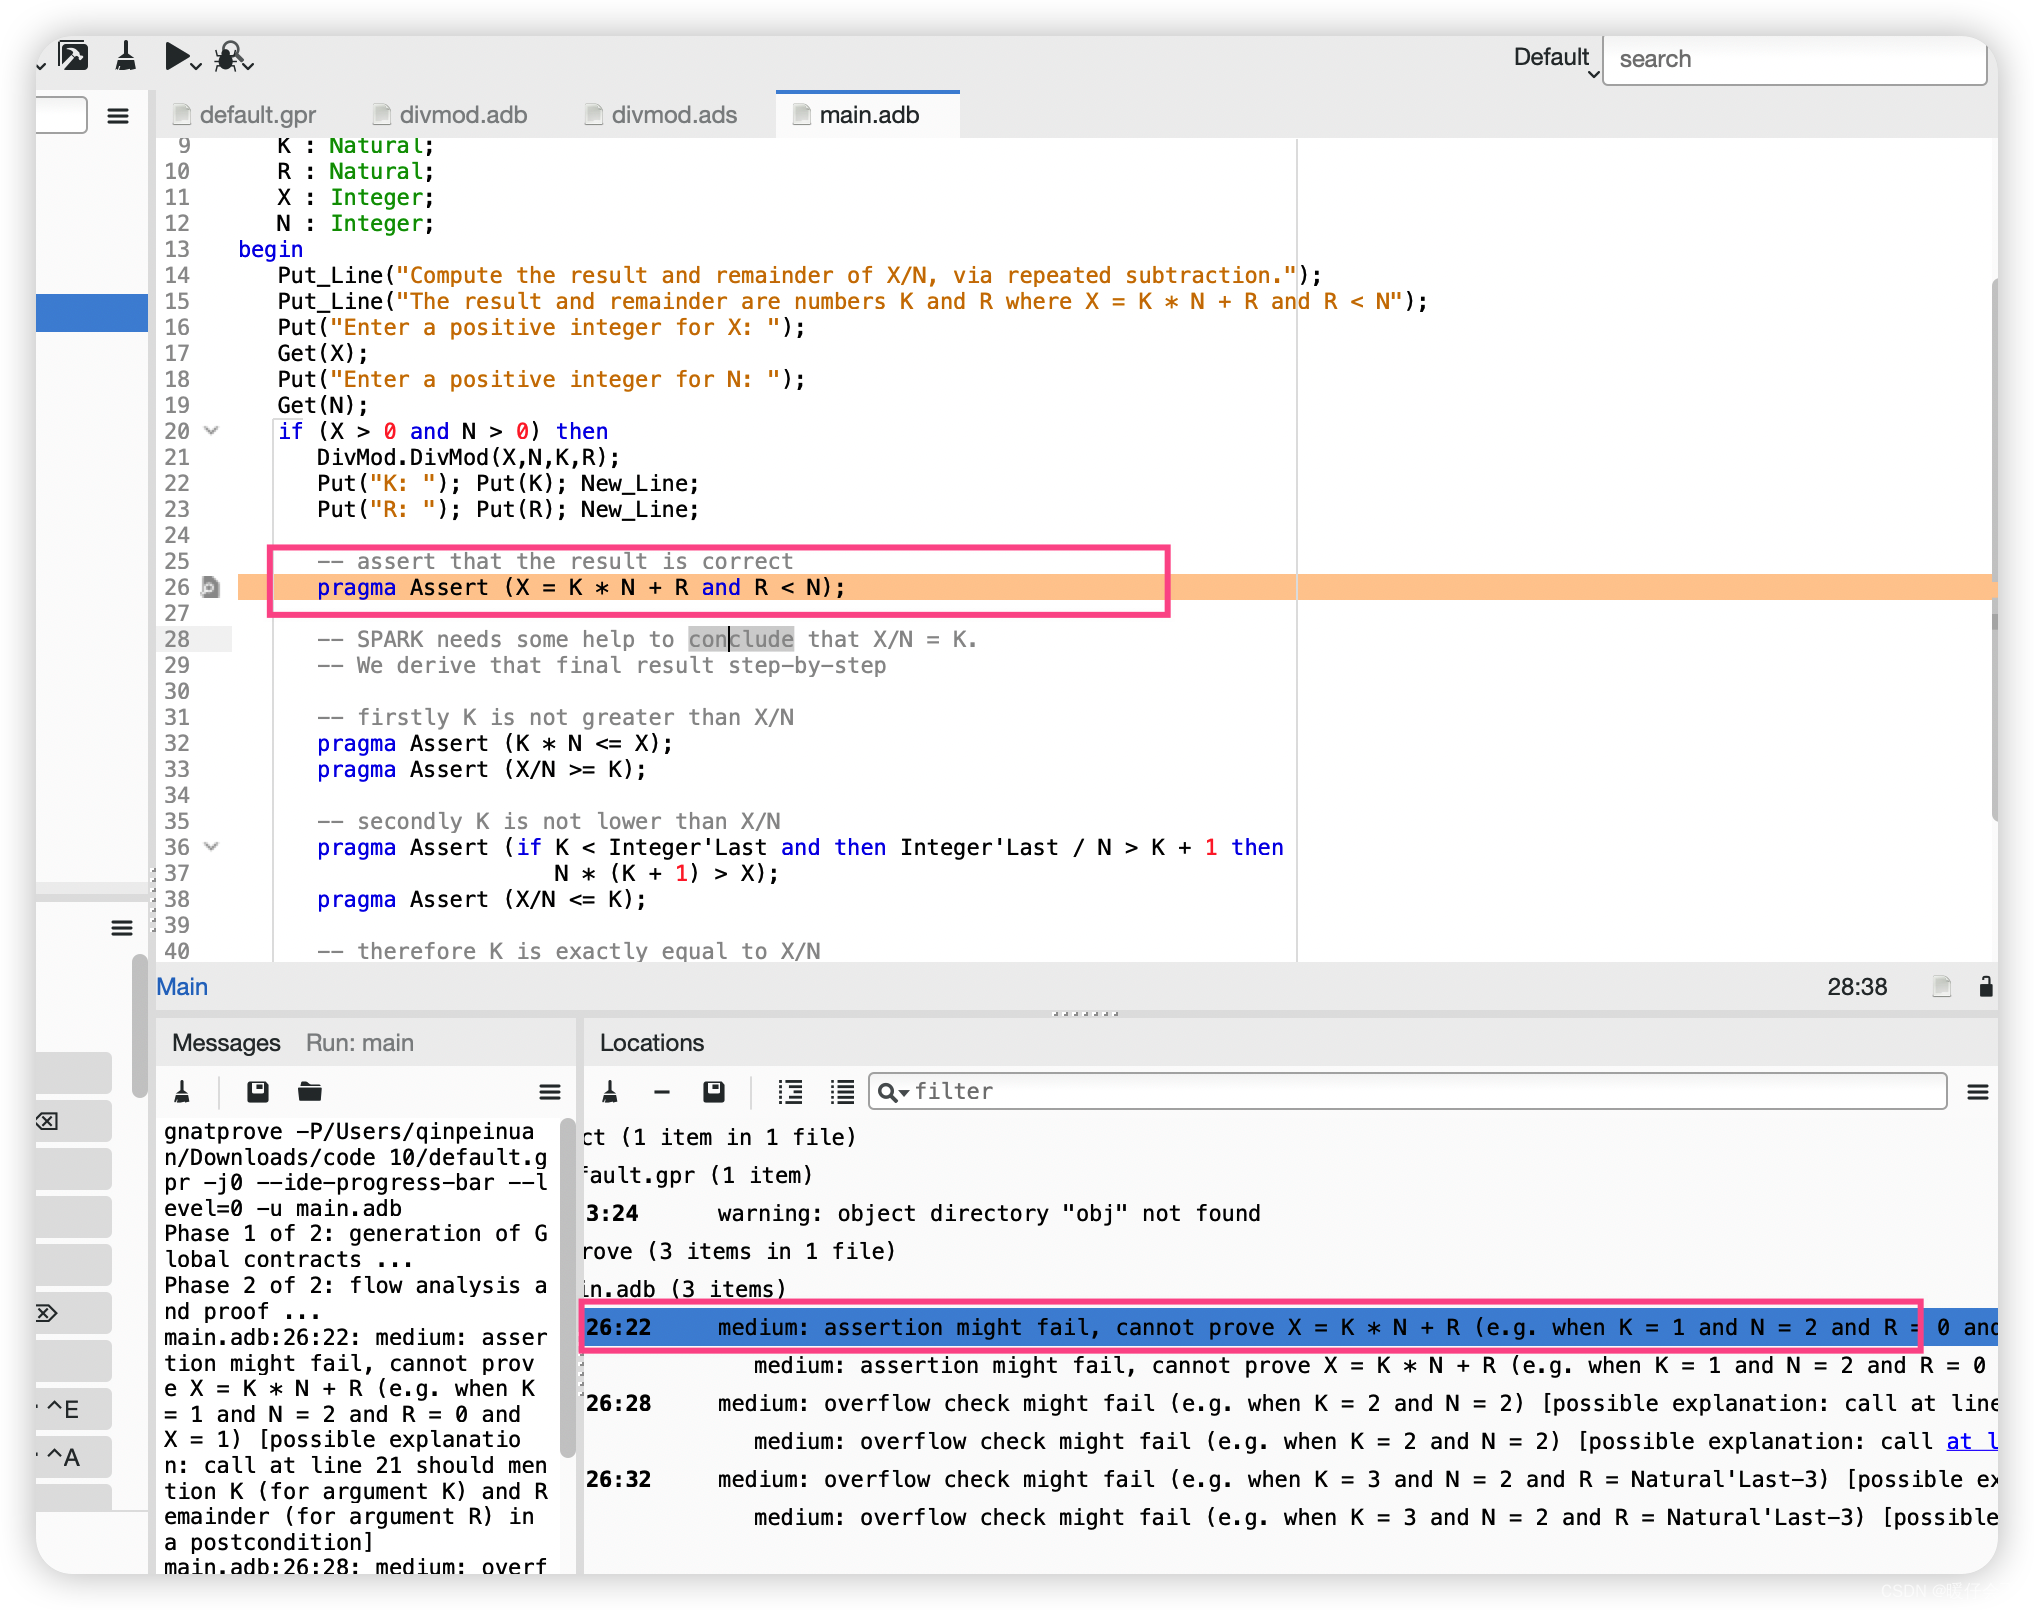Open the Run: main tab
The height and width of the screenshot is (1610, 2034).
click(360, 1043)
